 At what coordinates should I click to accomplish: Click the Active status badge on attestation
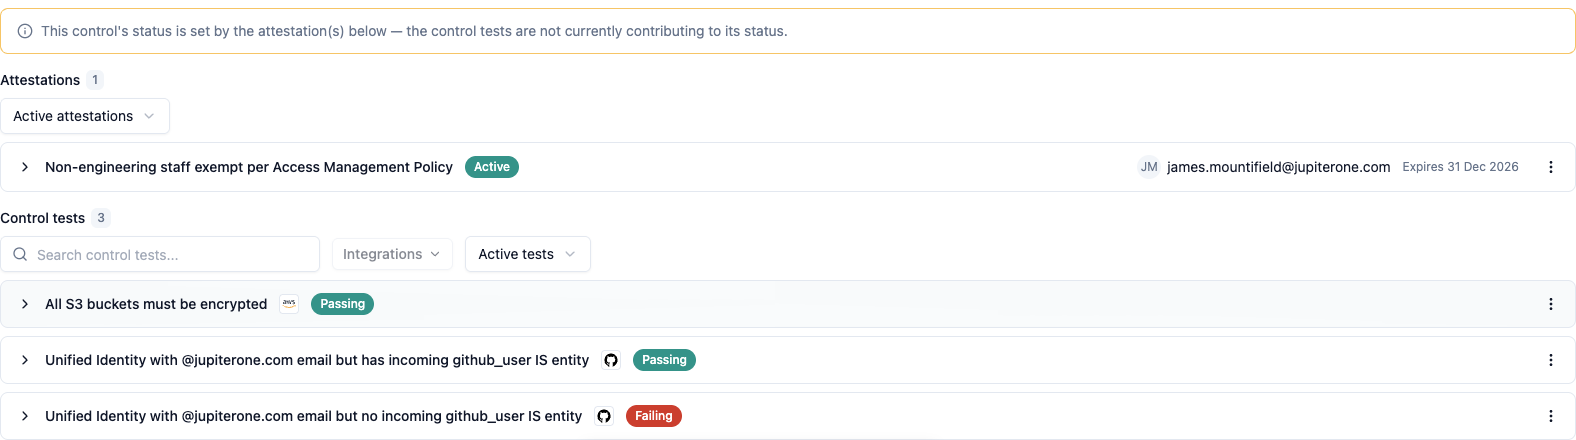coord(492,167)
